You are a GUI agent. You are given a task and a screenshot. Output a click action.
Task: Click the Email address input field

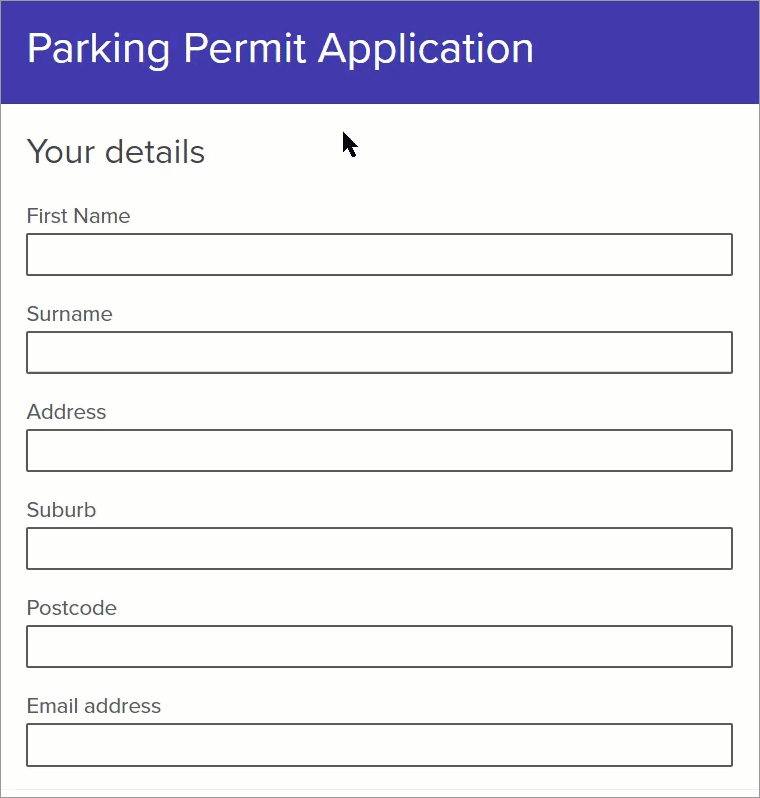379,745
